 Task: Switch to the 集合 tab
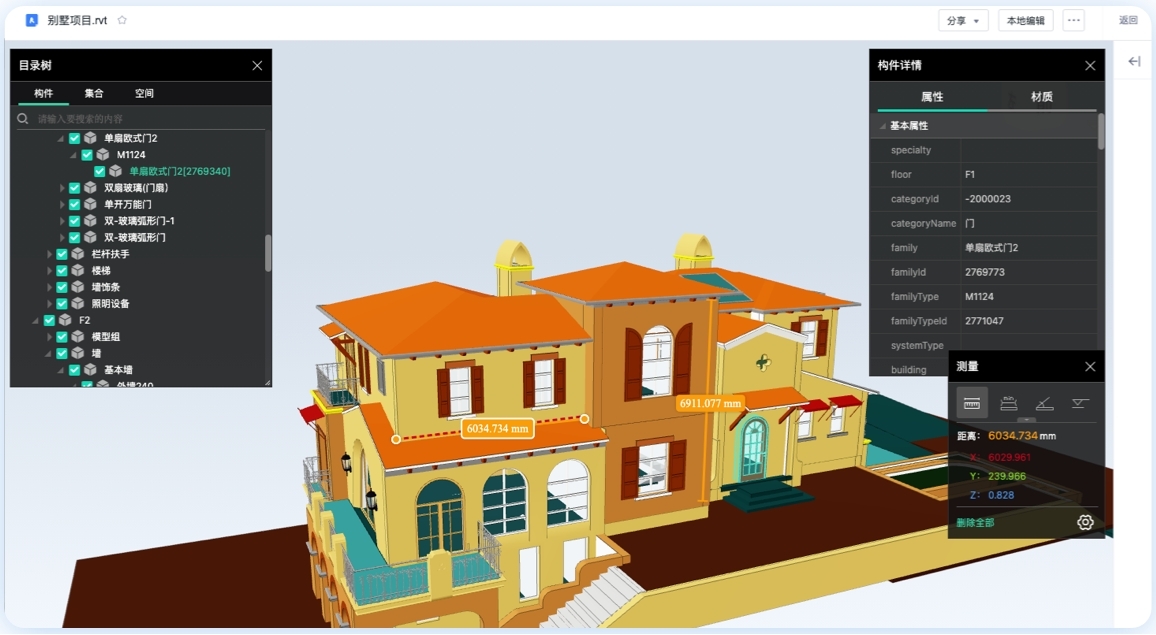[94, 94]
